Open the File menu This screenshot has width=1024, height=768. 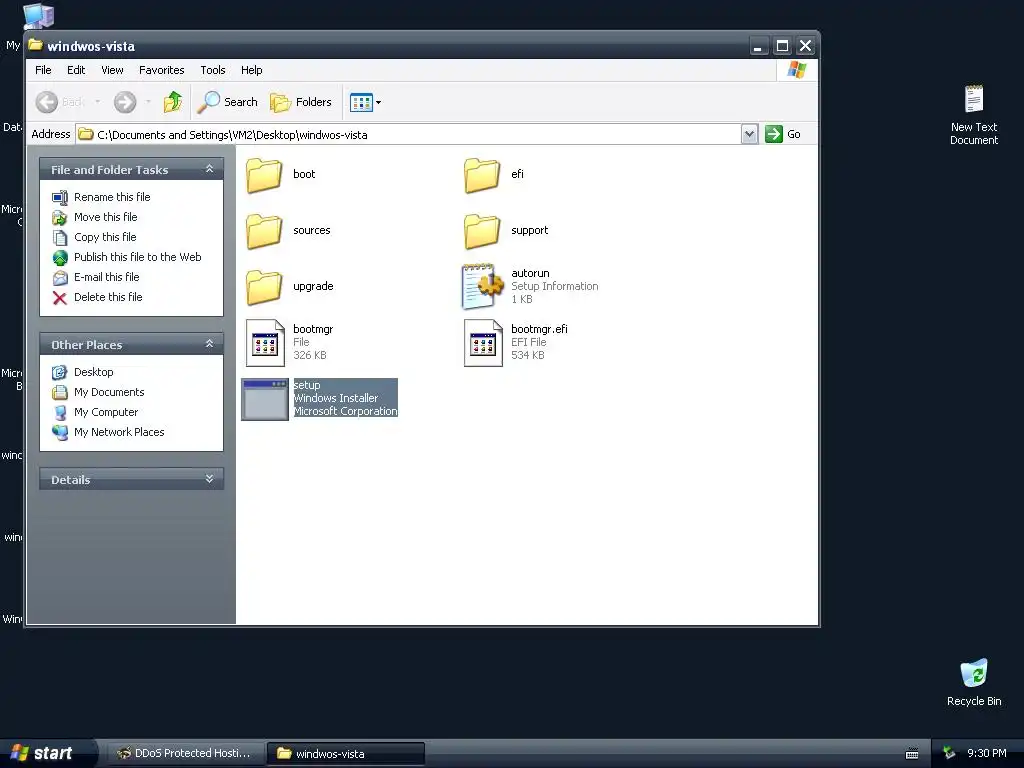coord(43,70)
